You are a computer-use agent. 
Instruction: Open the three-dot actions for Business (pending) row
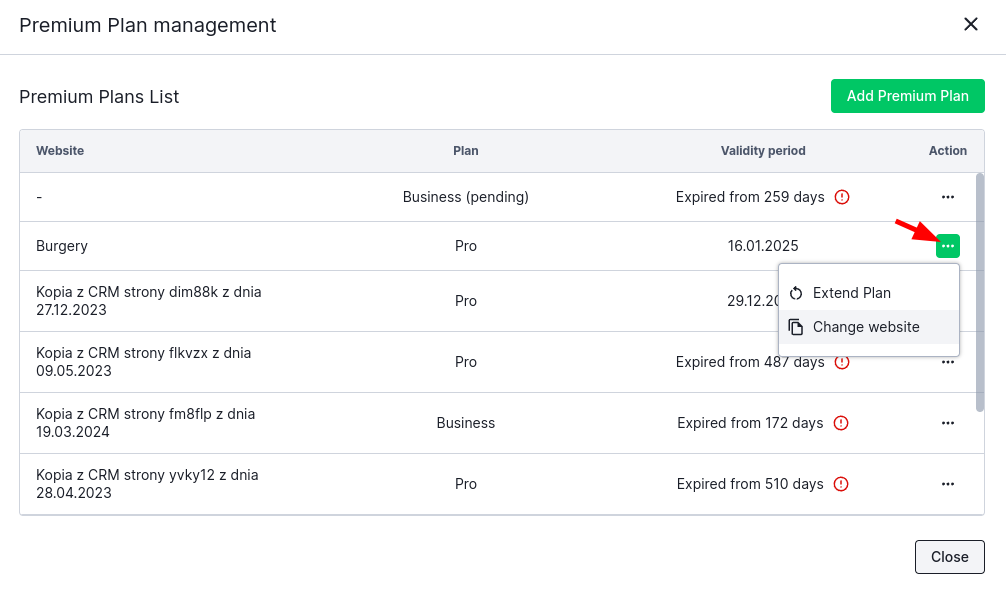point(947,197)
